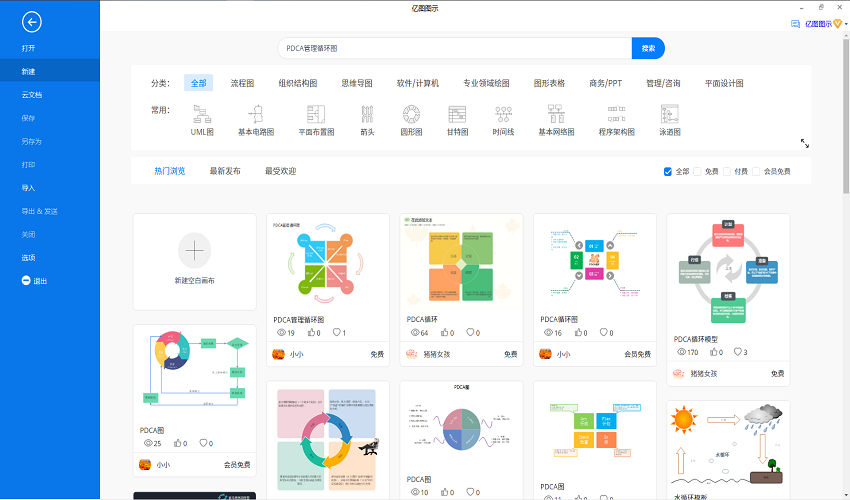Open the 基本网络图 icon

click(556, 114)
